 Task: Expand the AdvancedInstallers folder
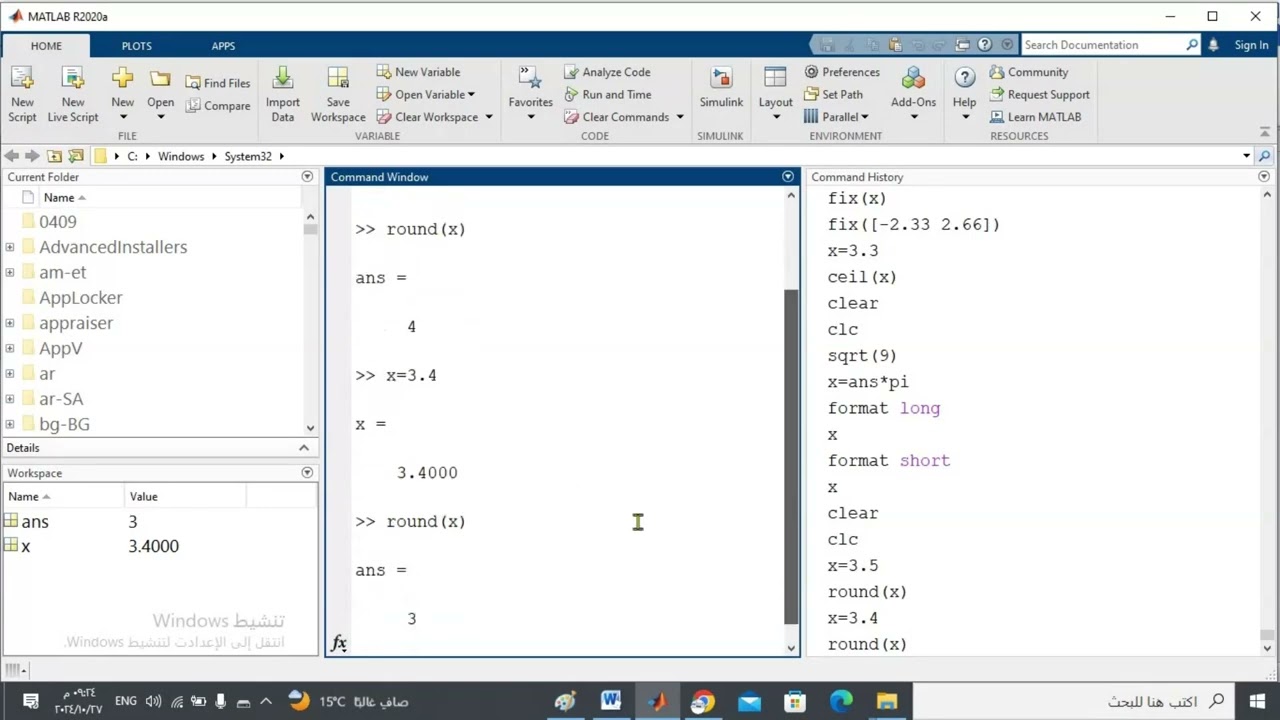(10, 247)
